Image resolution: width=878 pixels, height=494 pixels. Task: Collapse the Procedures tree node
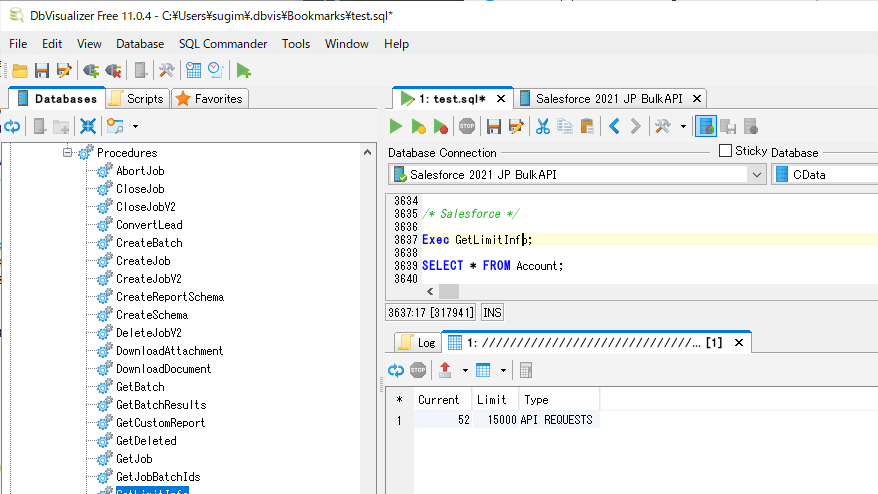point(68,152)
